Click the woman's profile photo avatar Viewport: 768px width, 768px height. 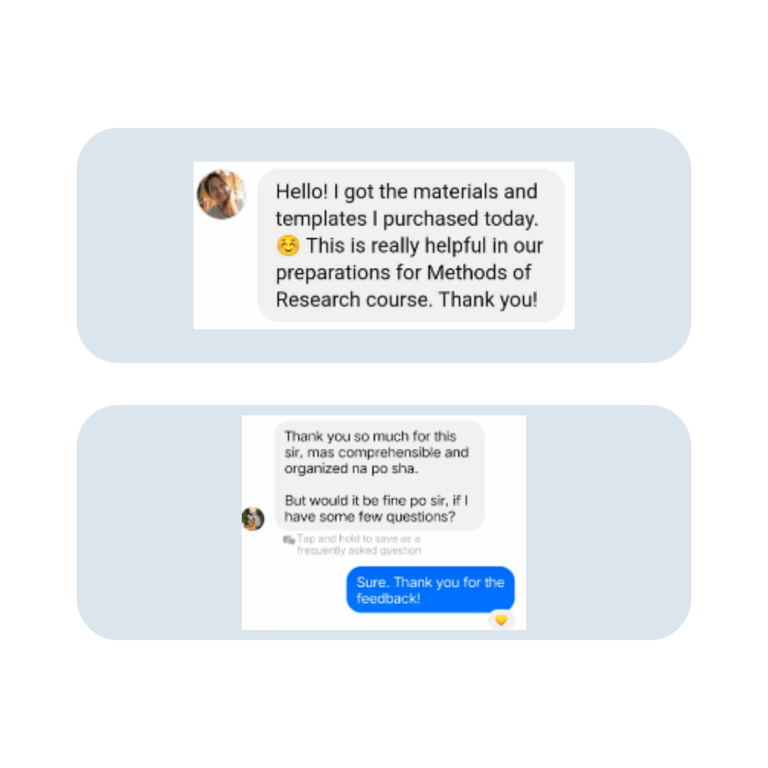[221, 194]
